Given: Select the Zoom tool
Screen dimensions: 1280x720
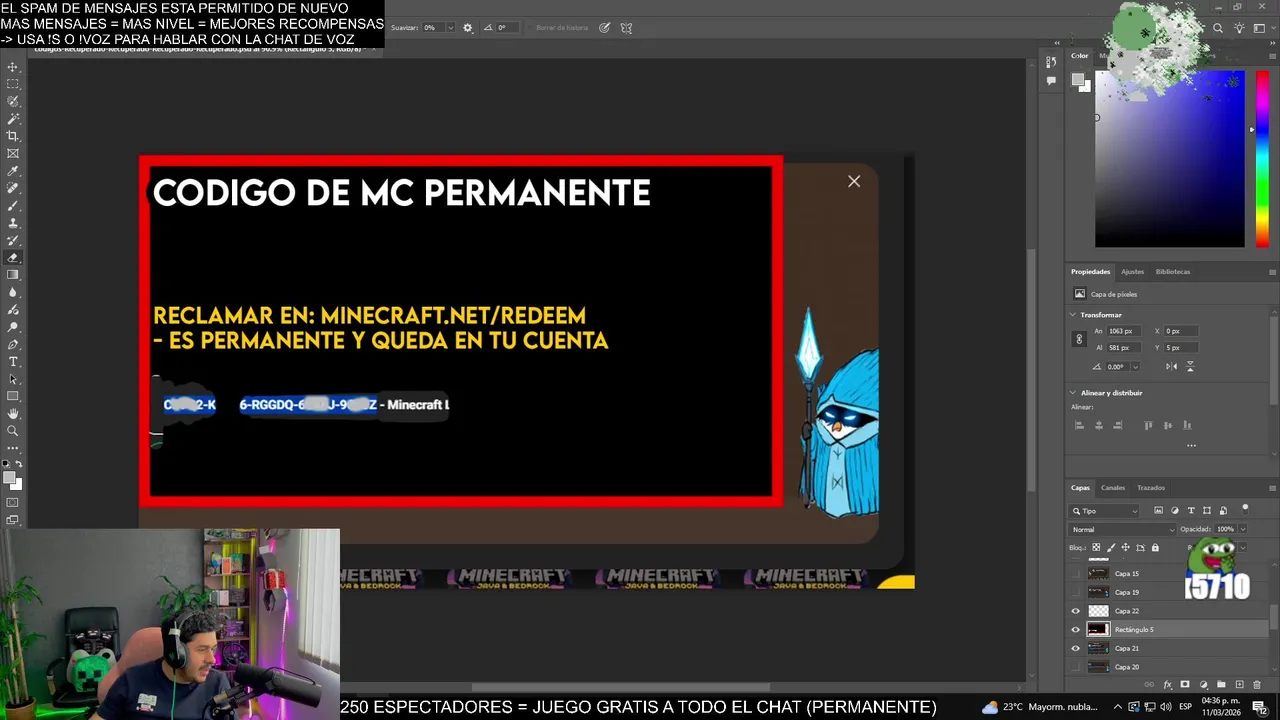Looking at the screenshot, I should (13, 431).
